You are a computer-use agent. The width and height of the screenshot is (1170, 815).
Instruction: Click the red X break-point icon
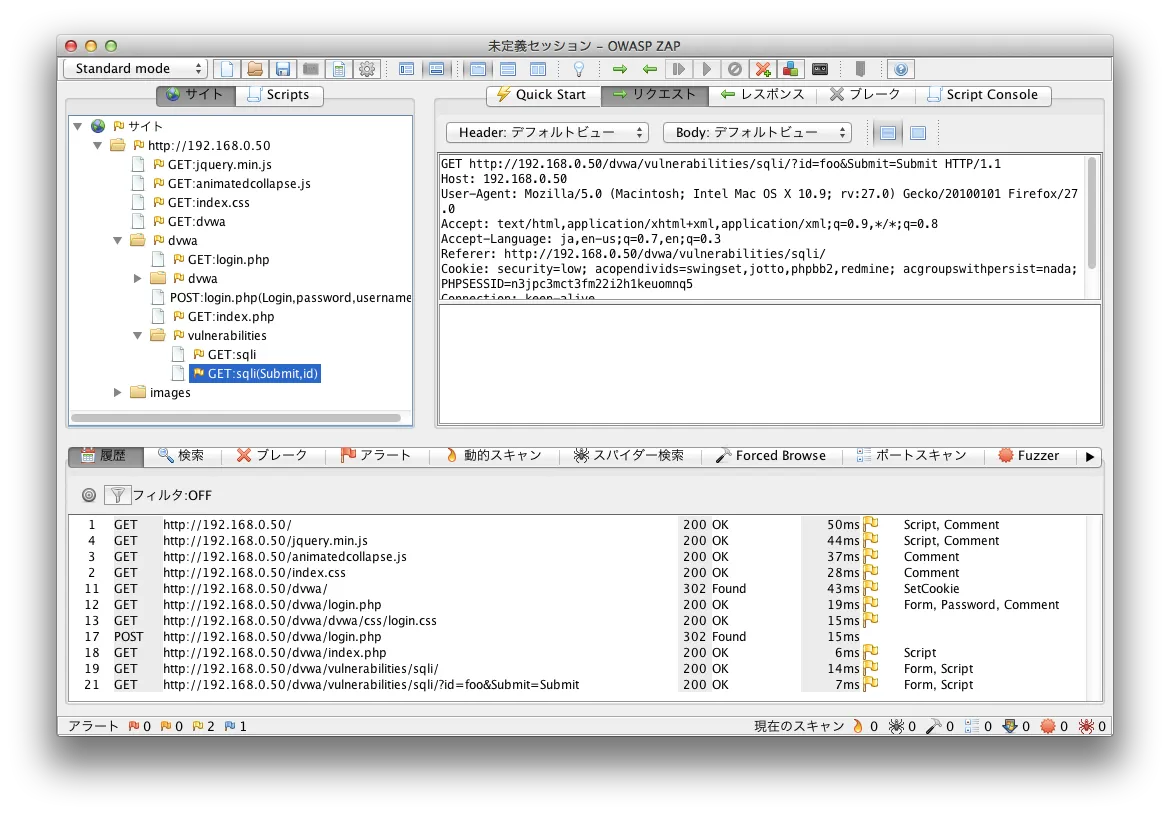point(762,68)
